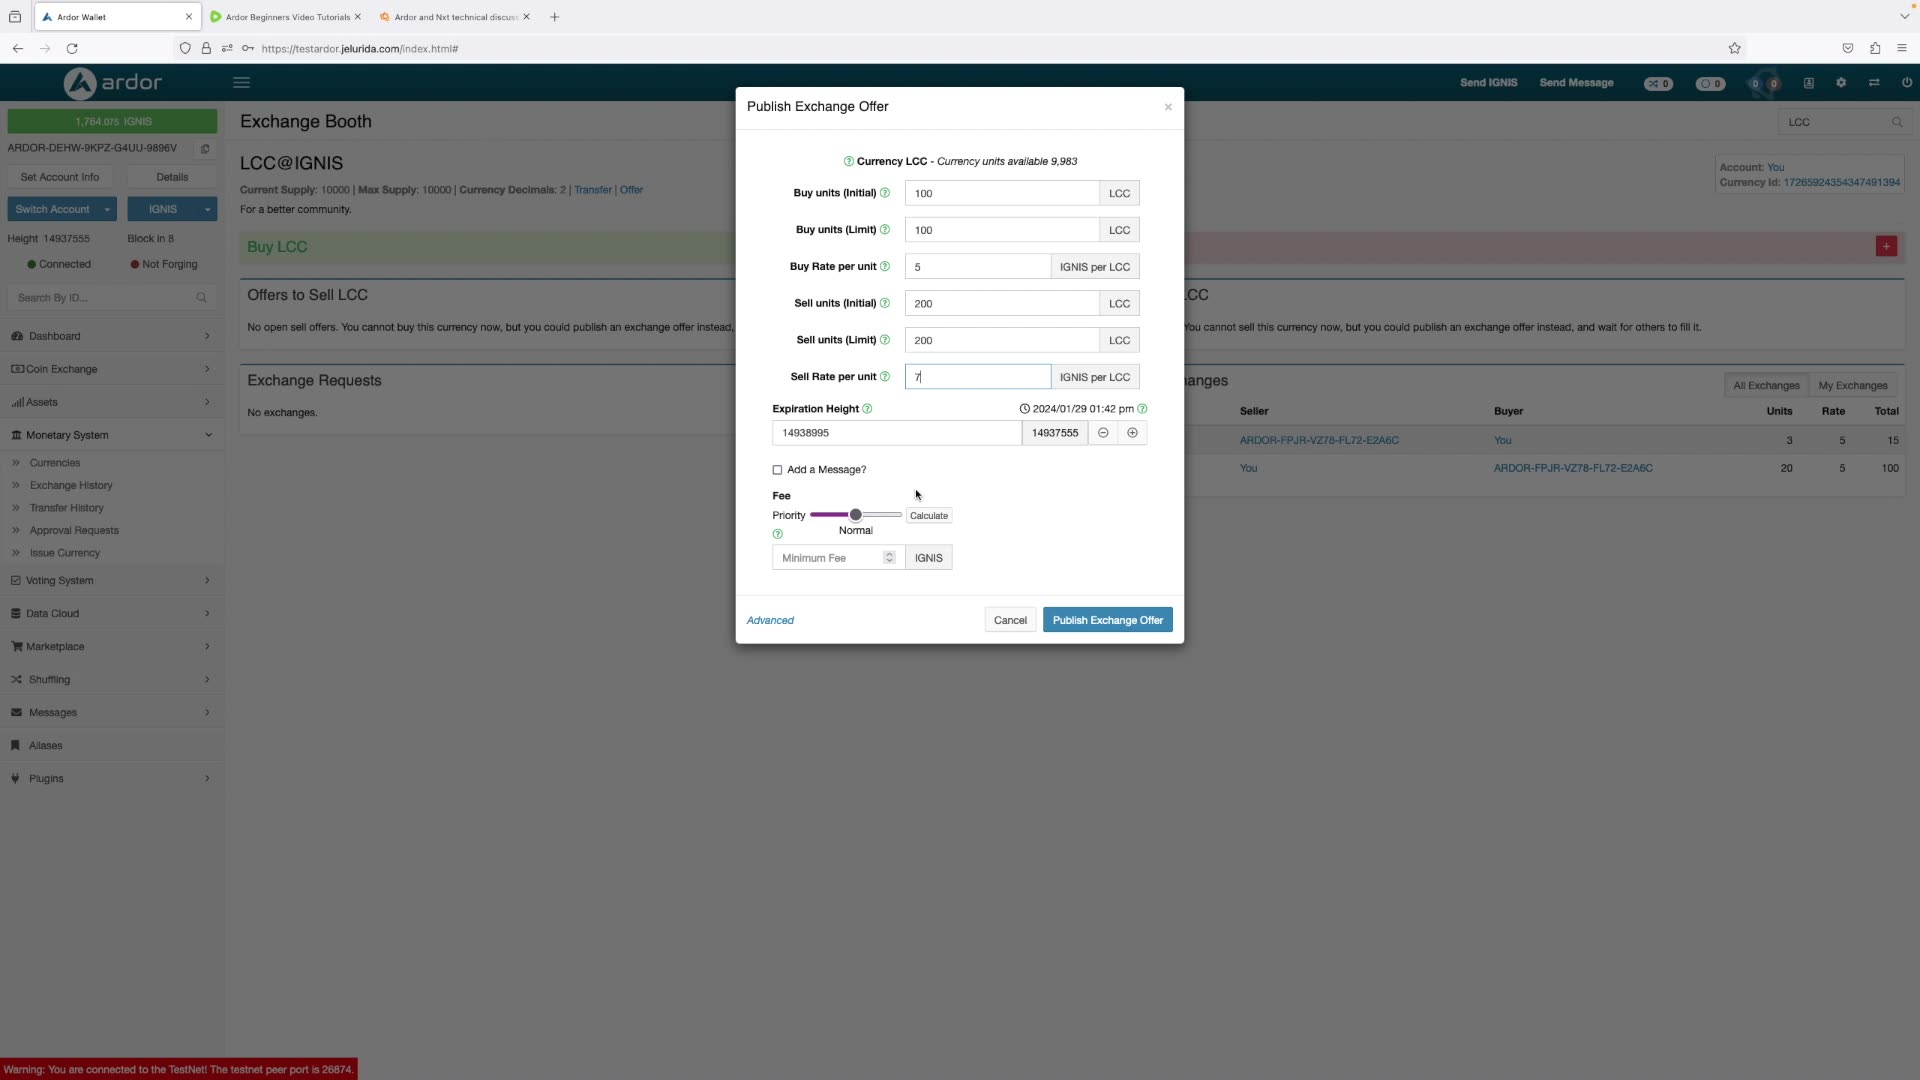Open the IGNIS chain selector dropdown
This screenshot has width=1920, height=1080.
[171, 209]
